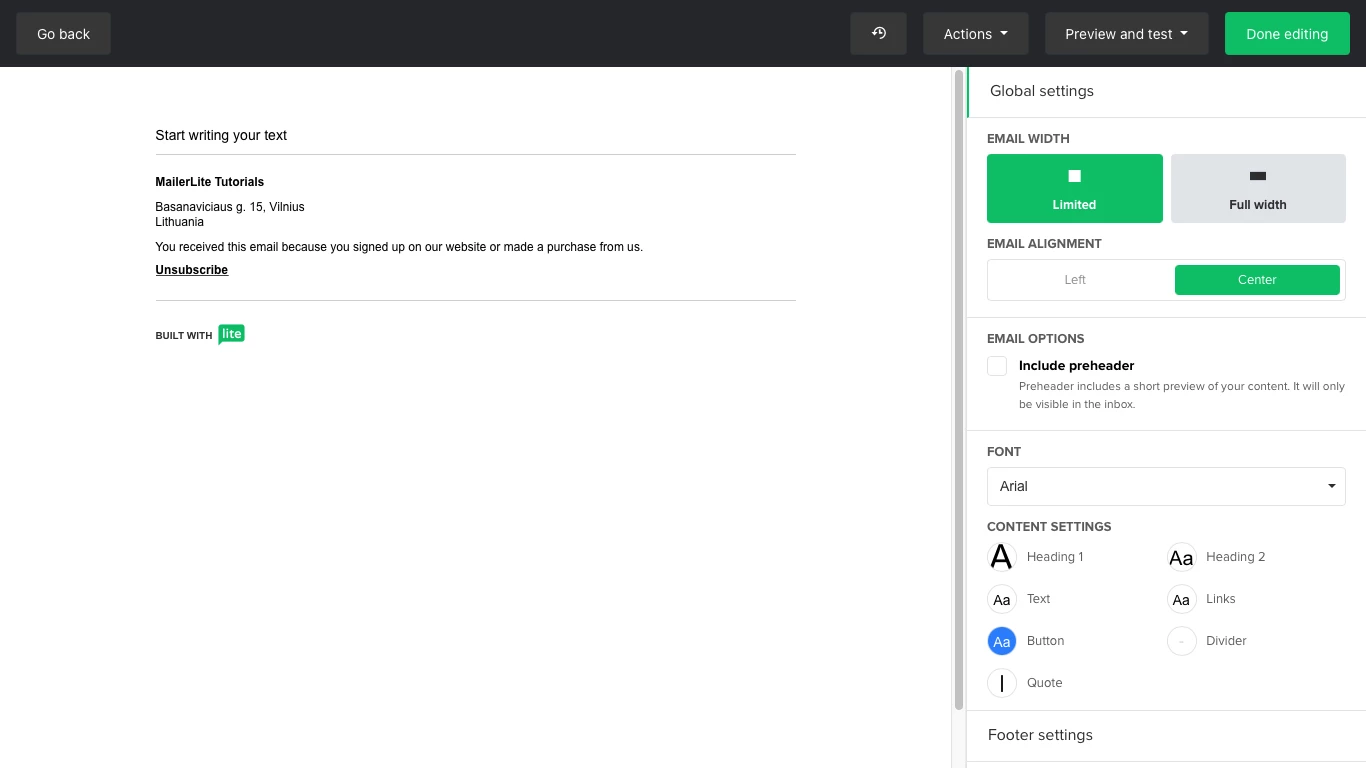This screenshot has width=1366, height=768.
Task: Open Text style settings icon
Action: click(1001, 599)
